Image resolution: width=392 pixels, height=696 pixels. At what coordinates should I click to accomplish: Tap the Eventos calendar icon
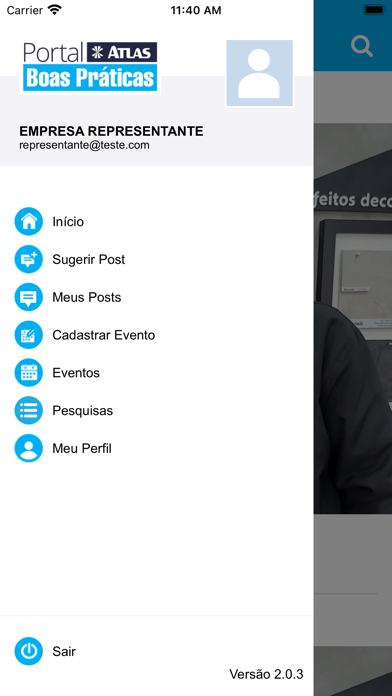click(x=29, y=372)
